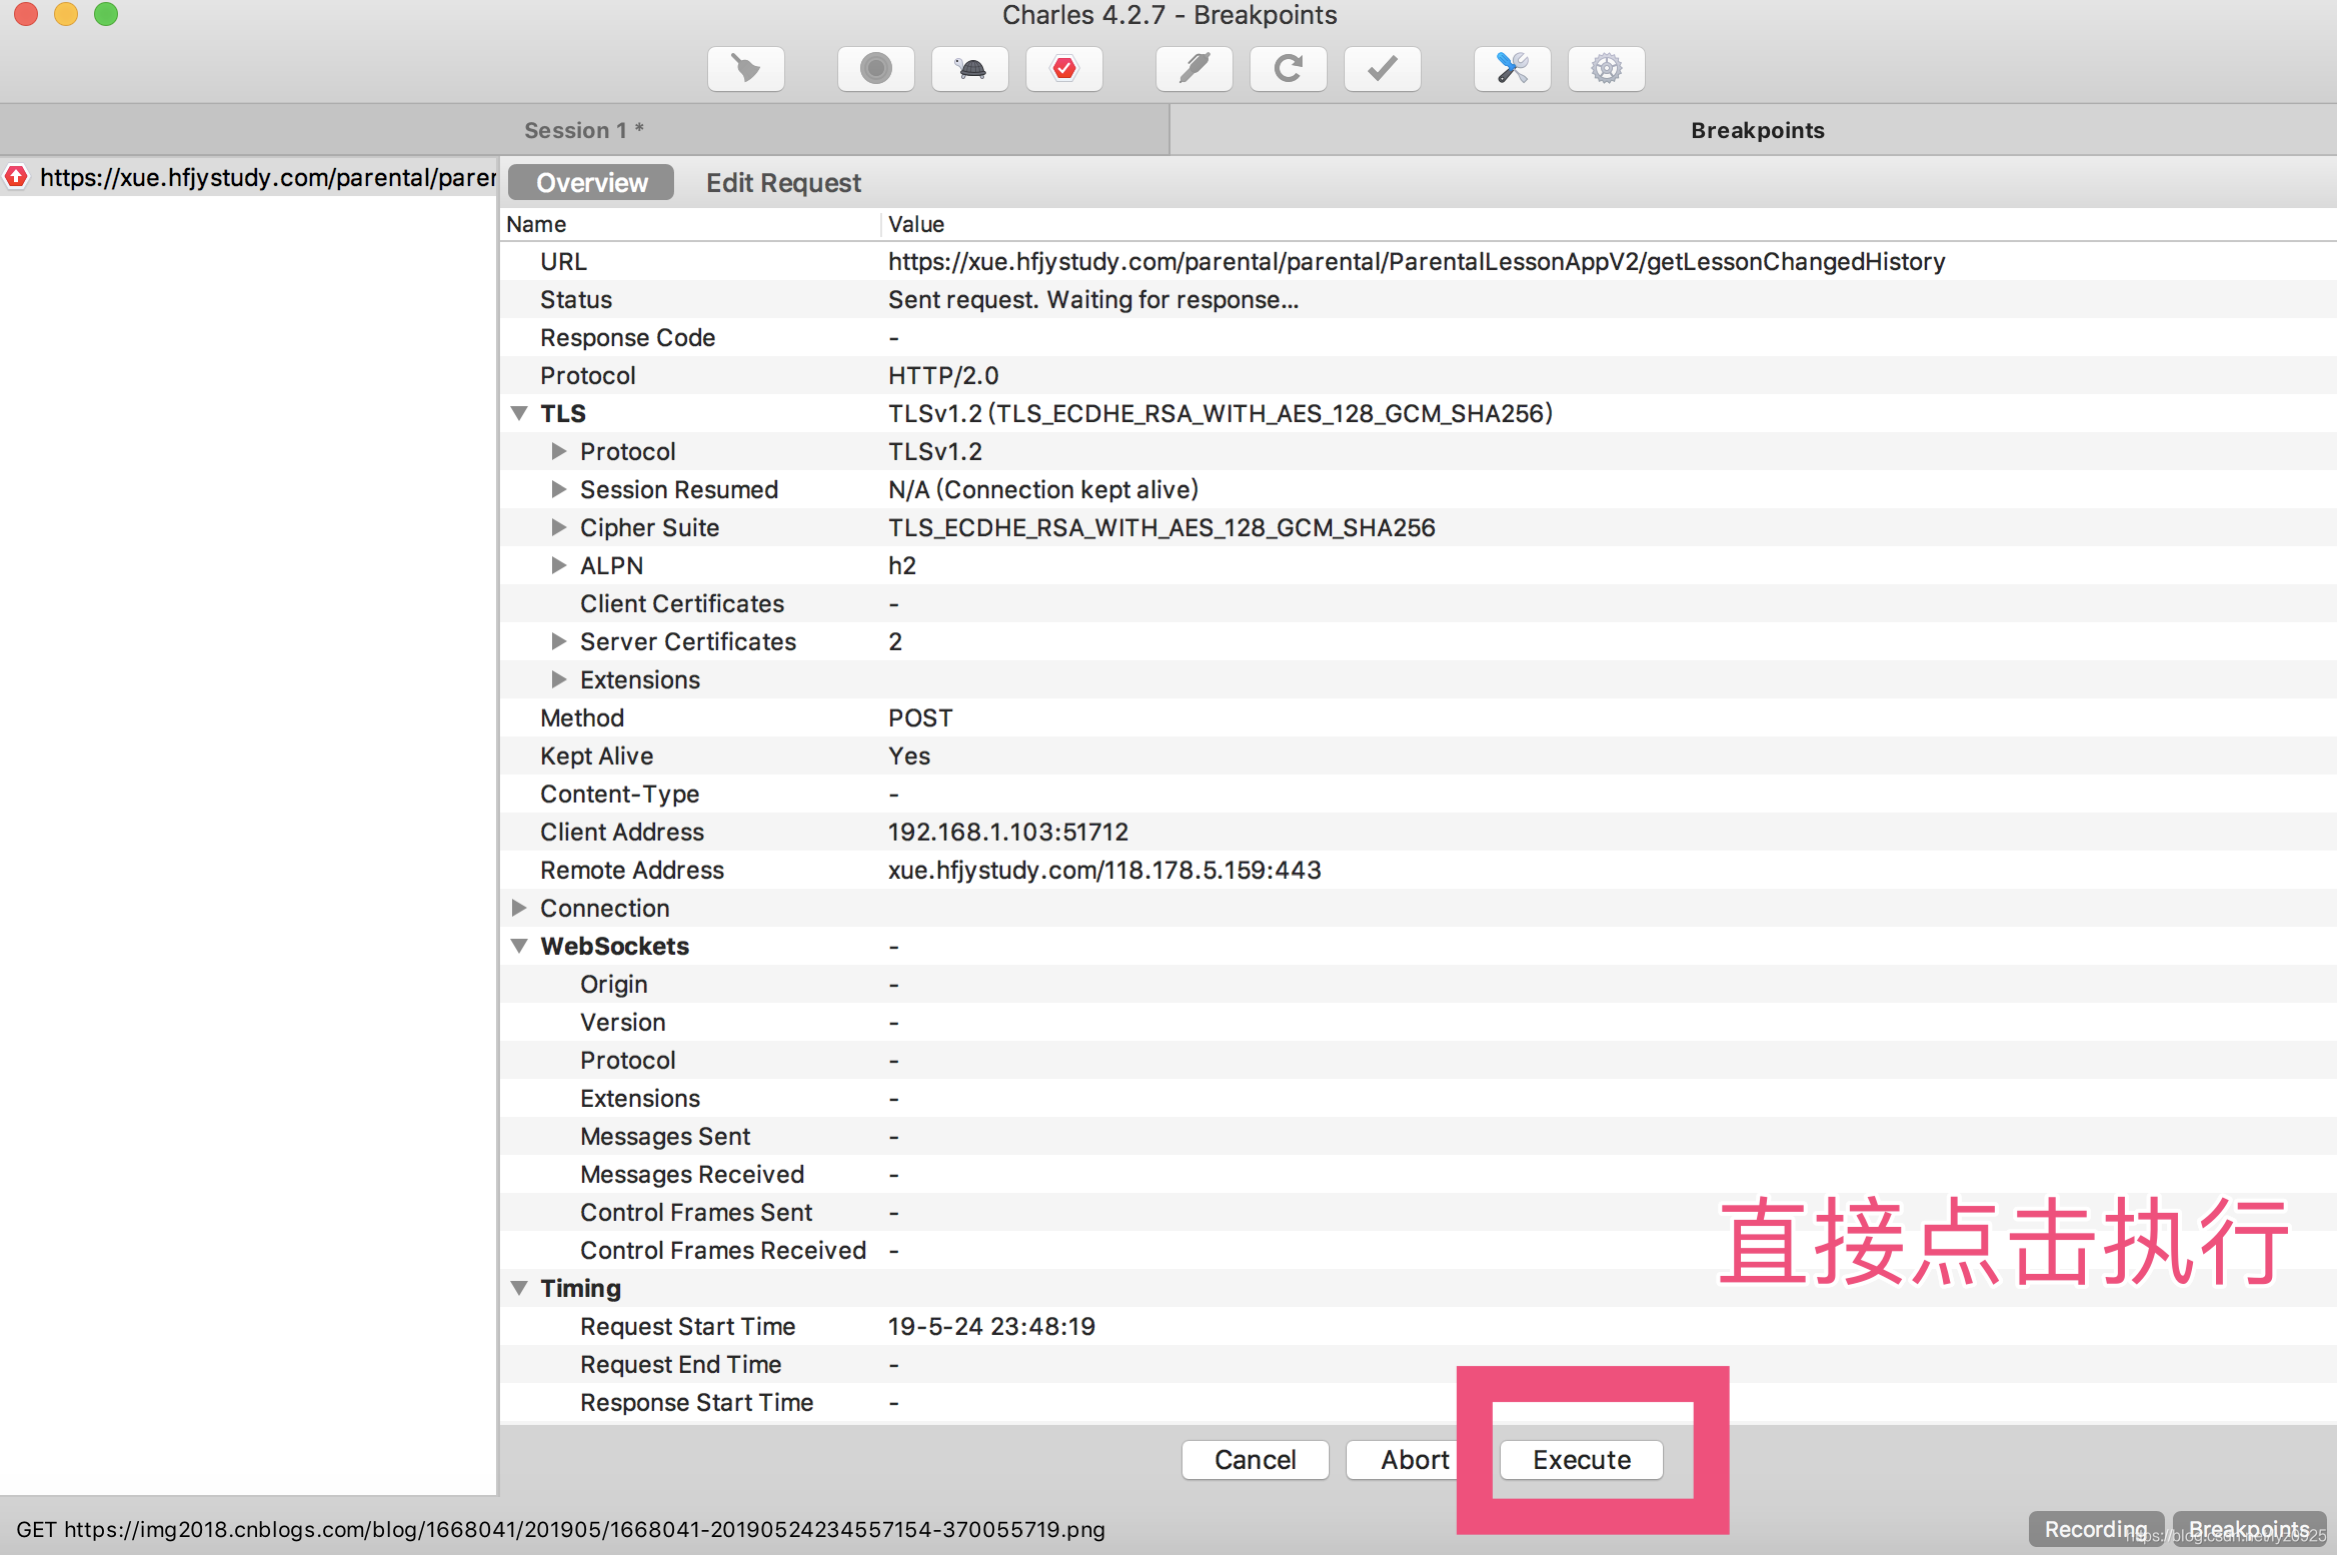2337x1555 pixels.
Task: Select the URL value getLessonChangedHistory
Action: pos(1416,262)
